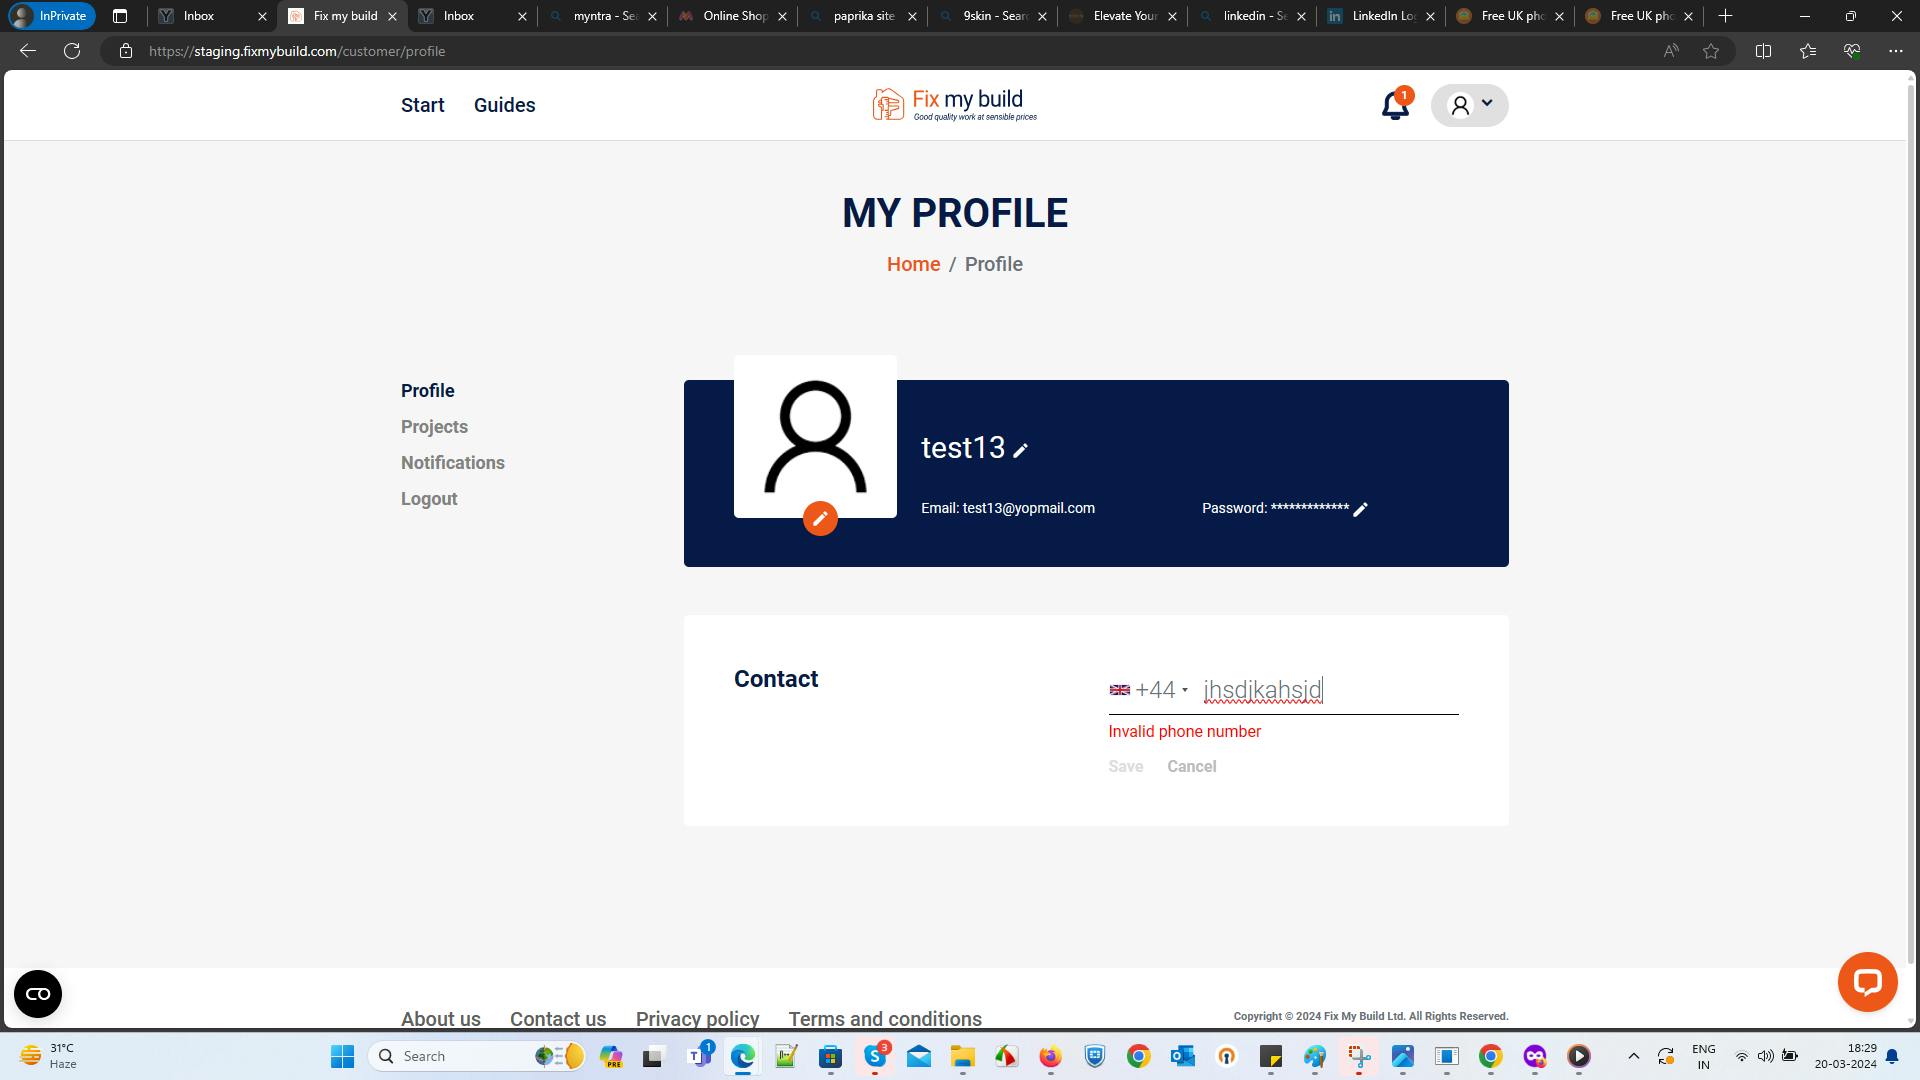
Task: Click the phone number input field
Action: [1330, 690]
